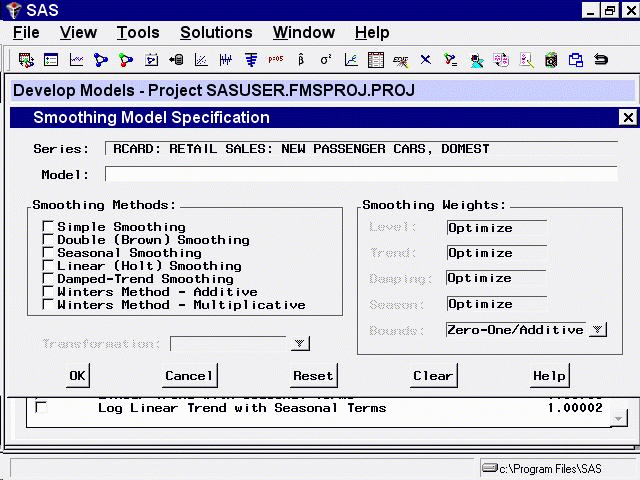Screen dimensions: 640x480
Task: Click the Zero-One/Additive bounds combo box
Action: tap(517, 329)
